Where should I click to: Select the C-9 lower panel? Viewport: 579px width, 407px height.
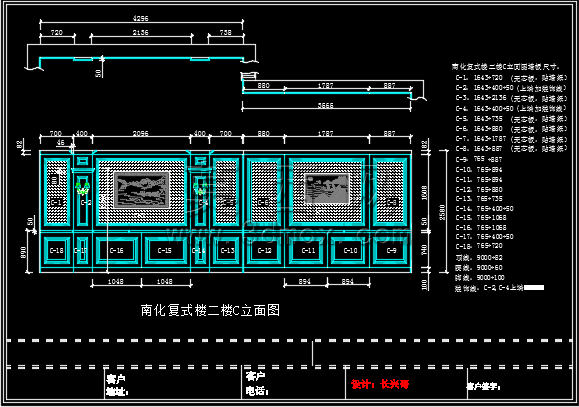[391, 250]
